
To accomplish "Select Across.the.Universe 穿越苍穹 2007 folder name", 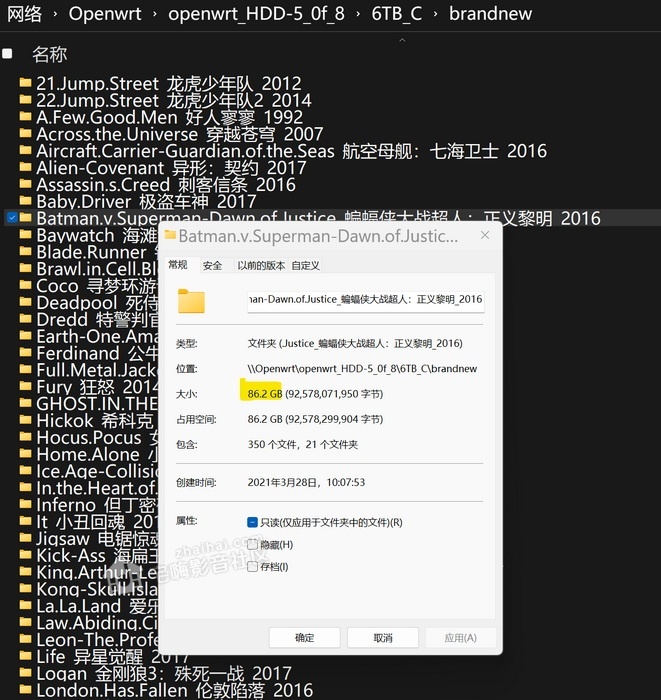I will 179,134.
